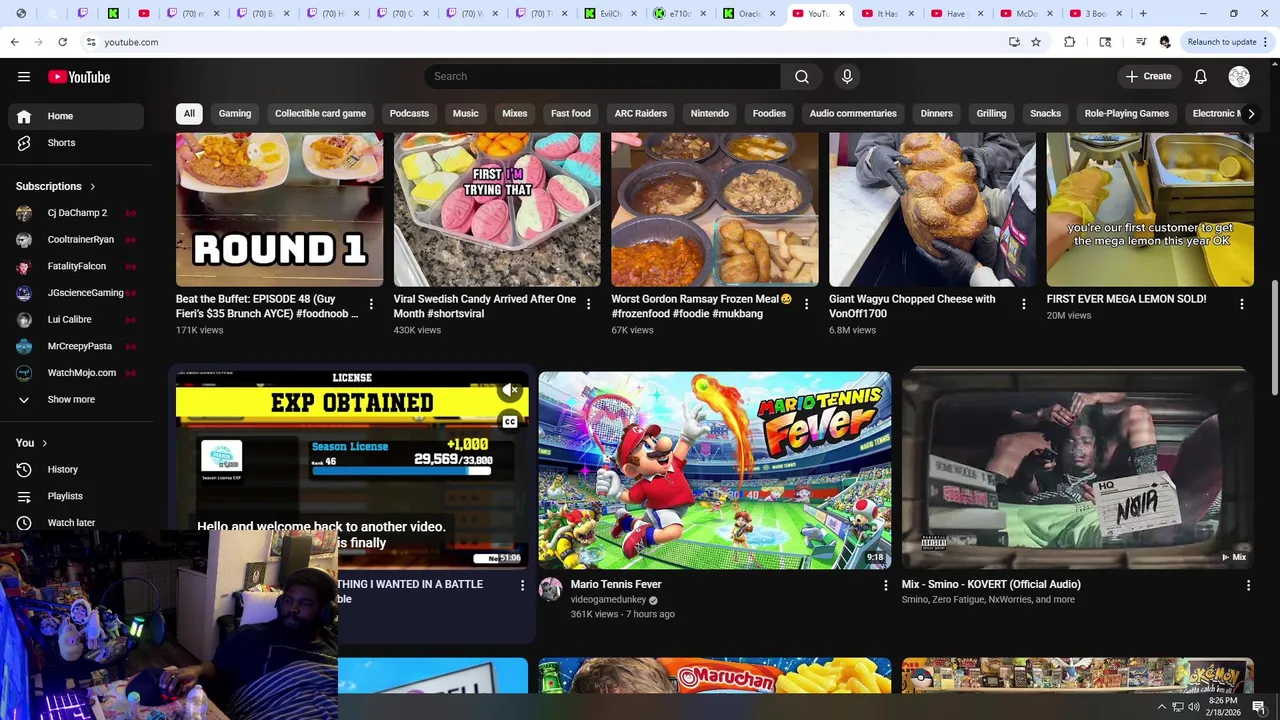Open more options for Mario Tennis Fever video
The height and width of the screenshot is (720, 1280).
click(x=885, y=585)
